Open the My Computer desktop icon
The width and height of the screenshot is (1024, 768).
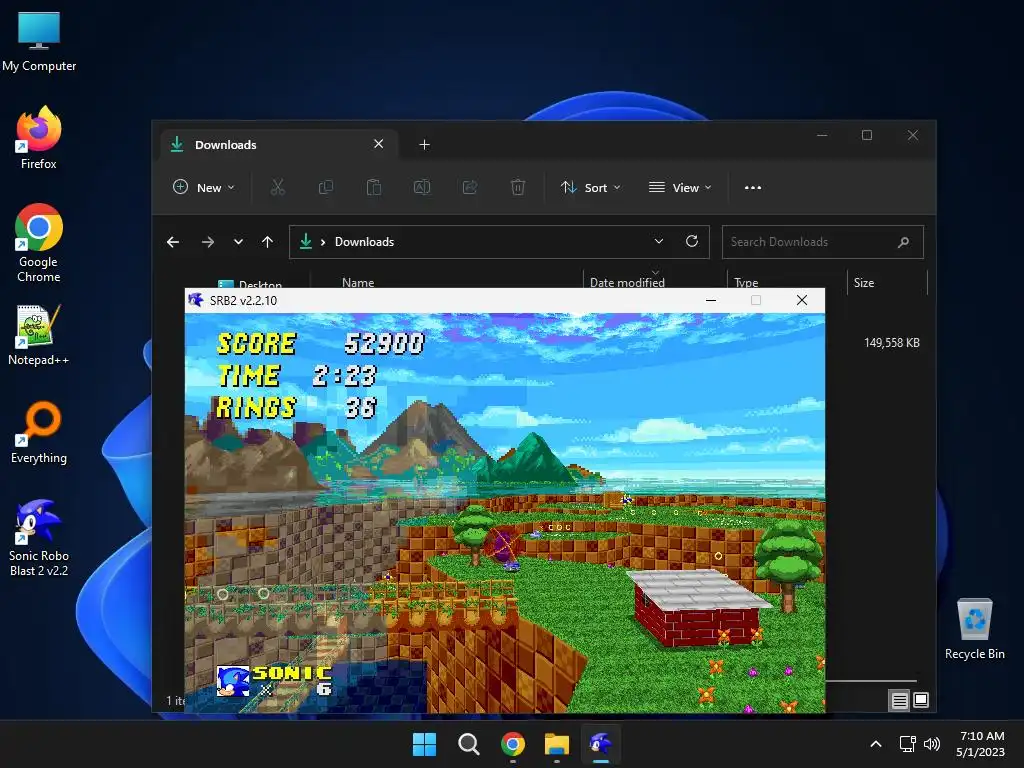click(x=39, y=42)
